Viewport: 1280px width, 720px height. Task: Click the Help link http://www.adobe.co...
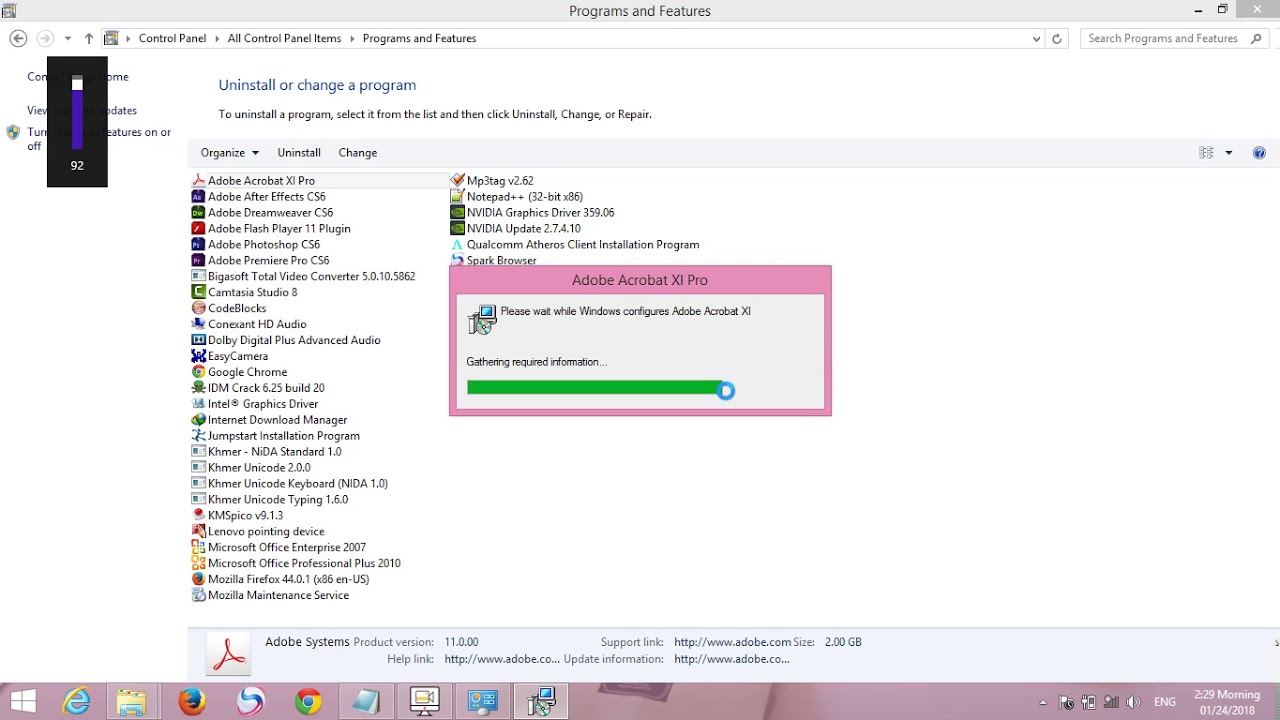coord(502,659)
